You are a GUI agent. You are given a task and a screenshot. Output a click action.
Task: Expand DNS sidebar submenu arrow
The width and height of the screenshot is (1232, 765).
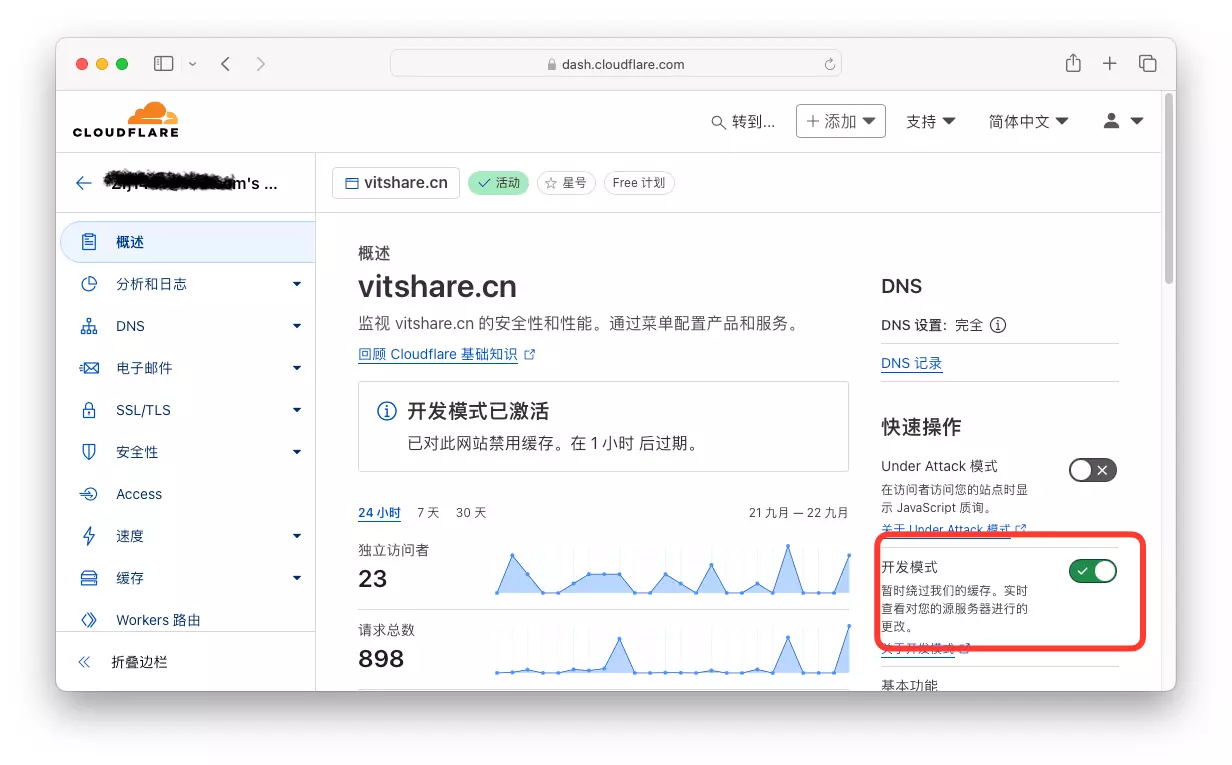[297, 326]
